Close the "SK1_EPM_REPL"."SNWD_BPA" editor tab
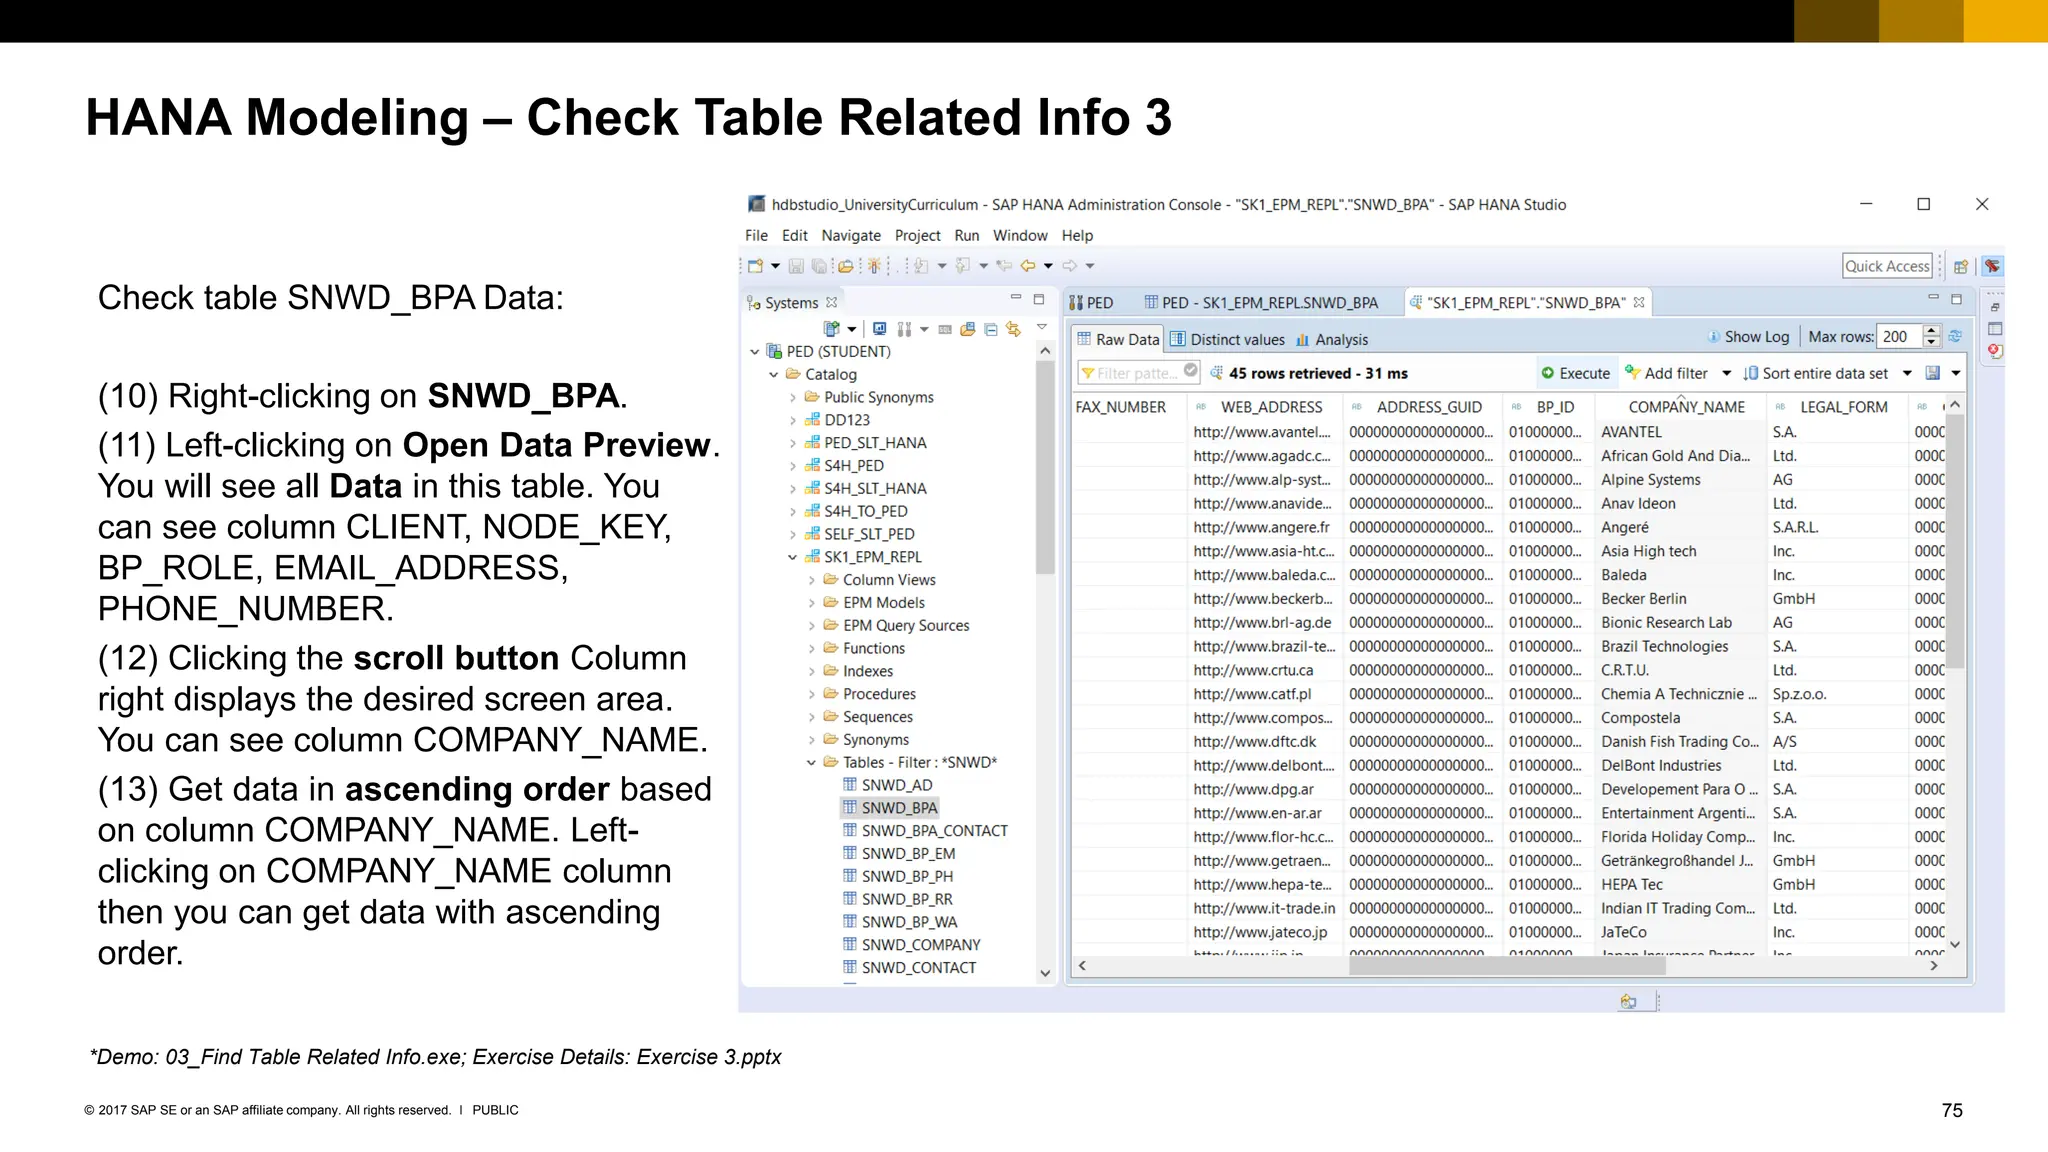 coord(1639,302)
